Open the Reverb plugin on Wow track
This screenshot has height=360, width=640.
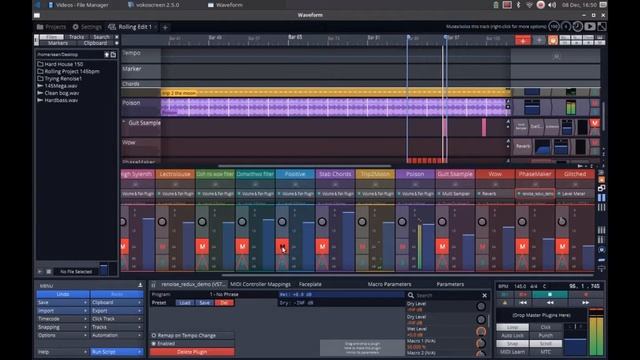pos(523,146)
